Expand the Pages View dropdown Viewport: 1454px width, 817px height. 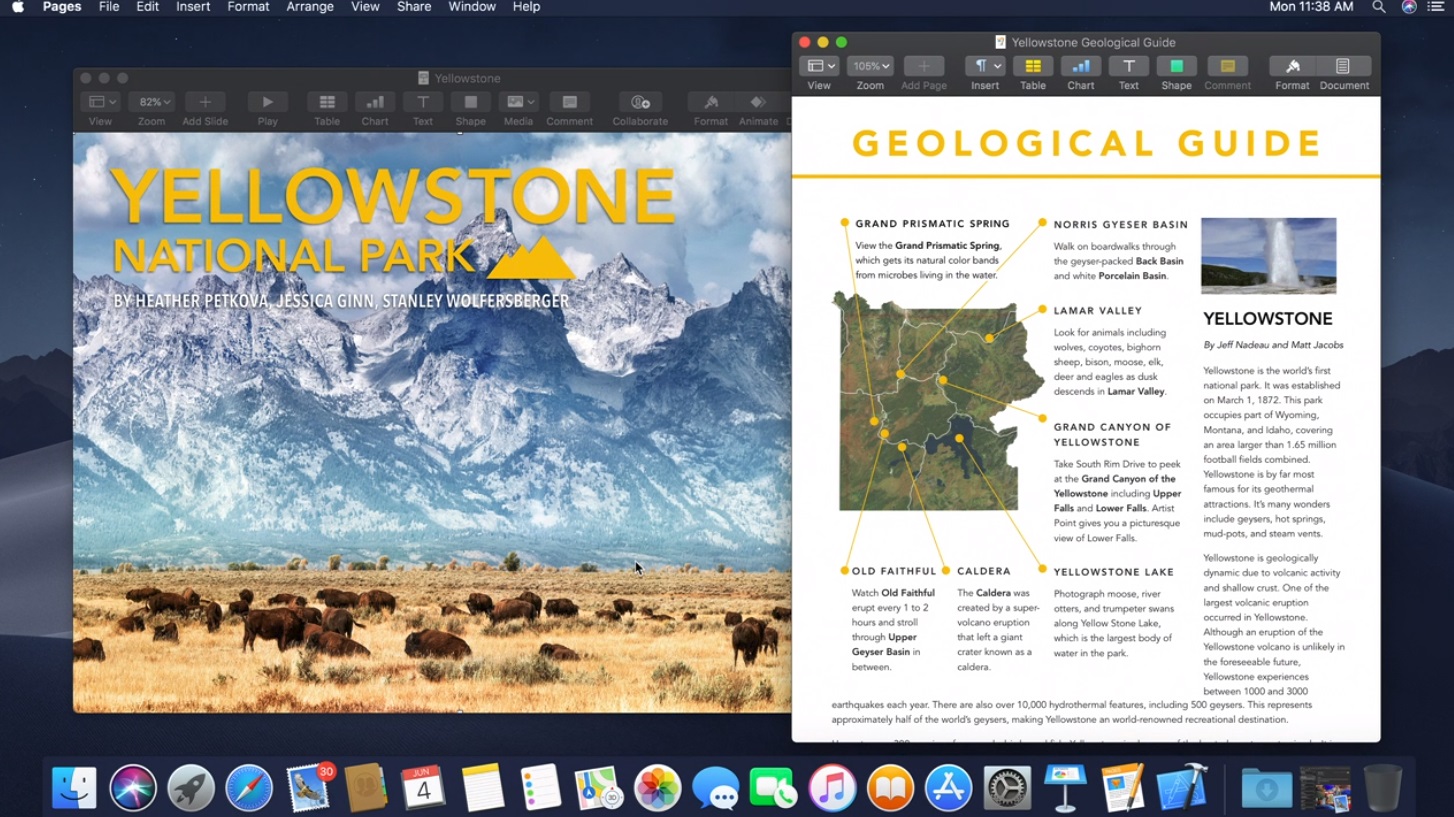click(819, 67)
